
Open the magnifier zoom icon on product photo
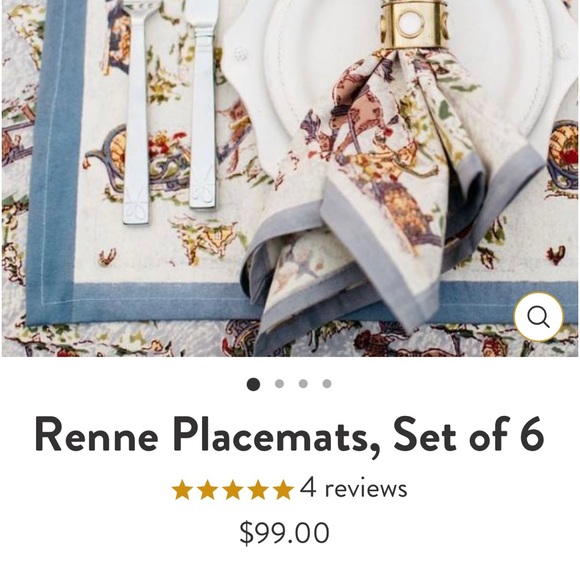pyautogui.click(x=538, y=317)
